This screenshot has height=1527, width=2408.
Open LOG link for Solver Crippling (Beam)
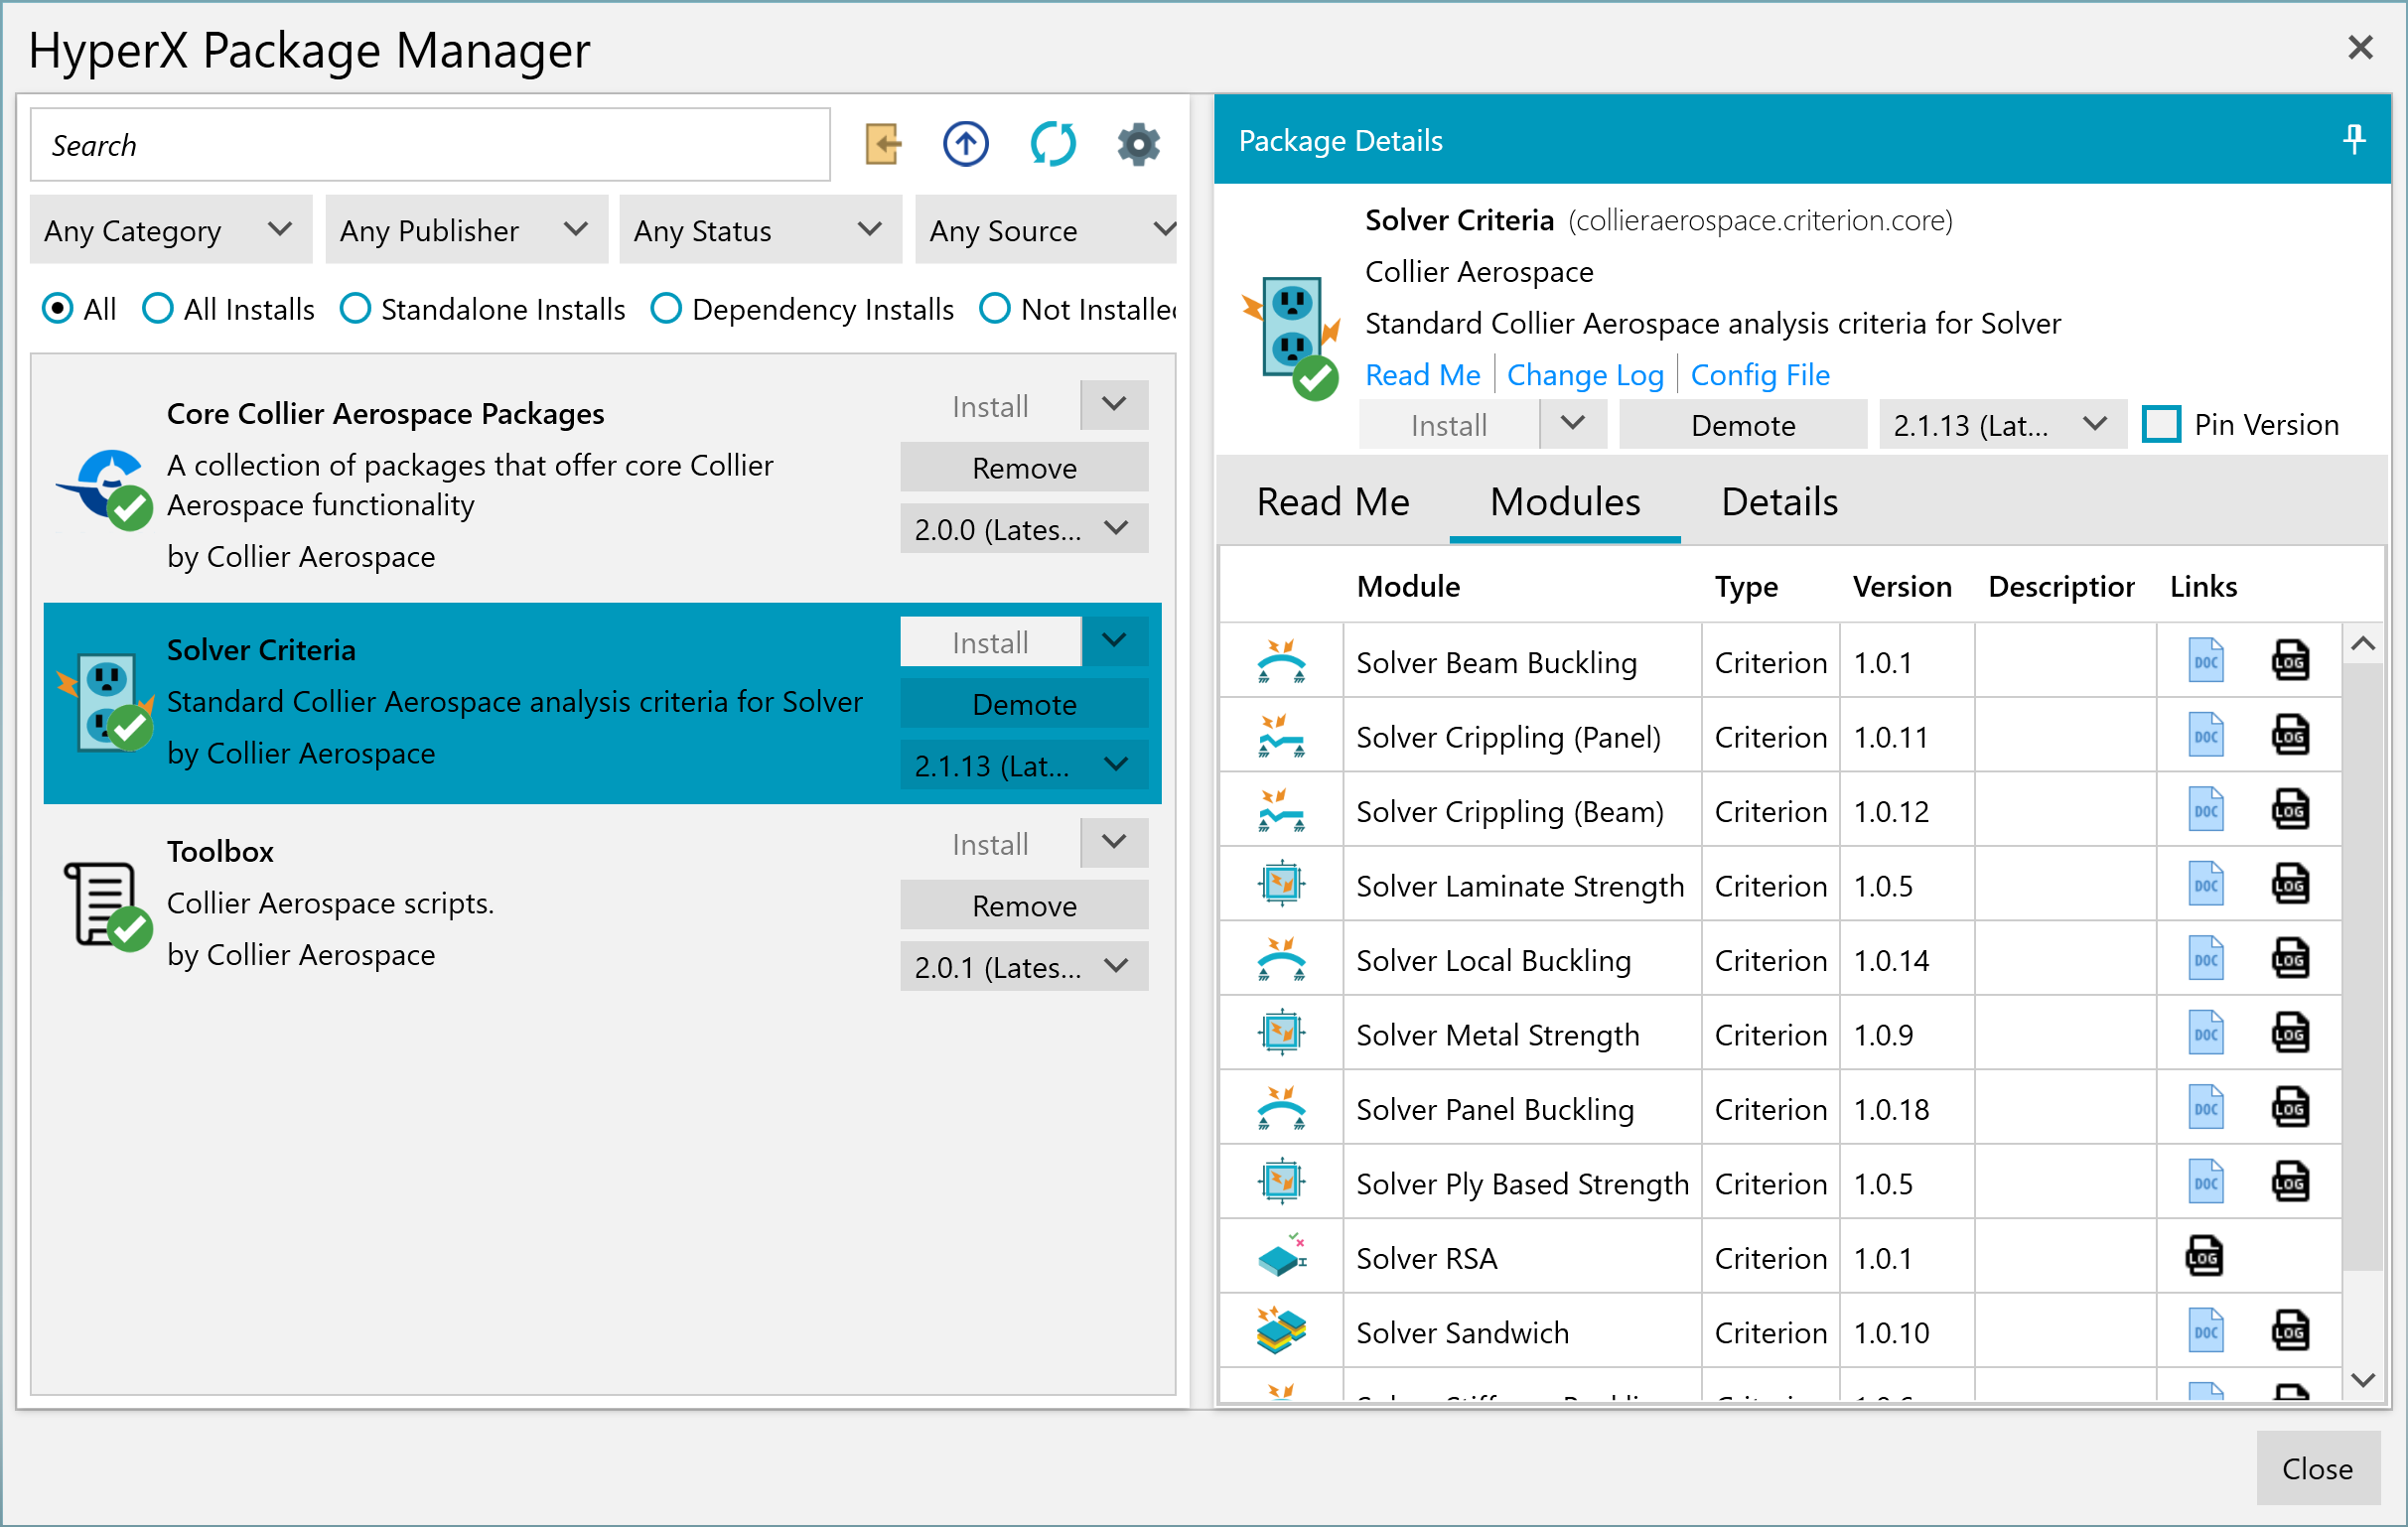click(2289, 809)
